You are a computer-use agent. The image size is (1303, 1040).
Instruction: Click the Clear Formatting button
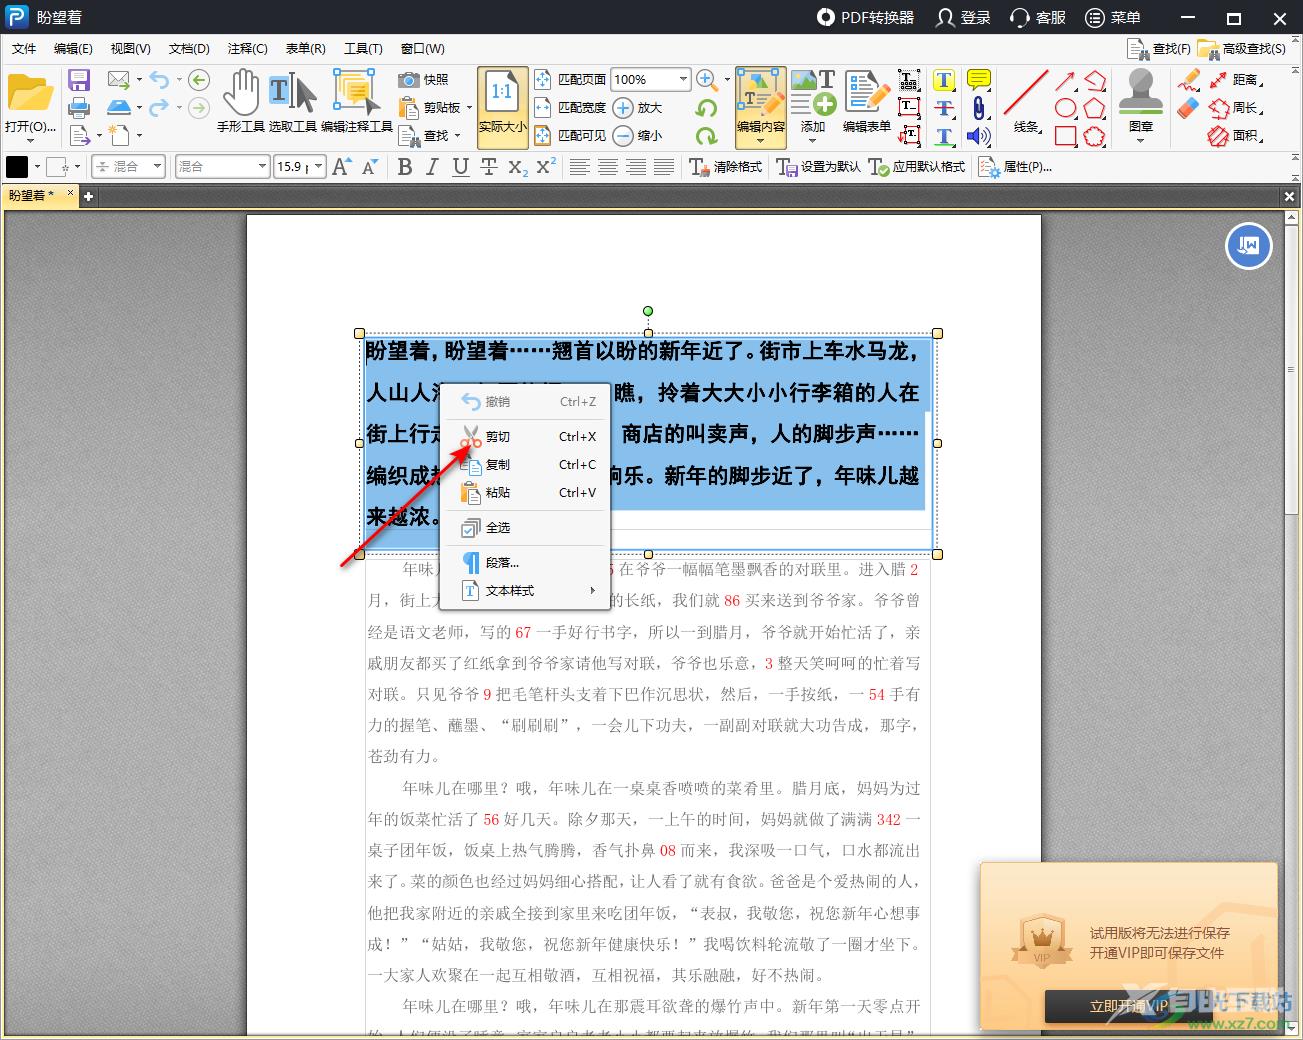tap(727, 167)
